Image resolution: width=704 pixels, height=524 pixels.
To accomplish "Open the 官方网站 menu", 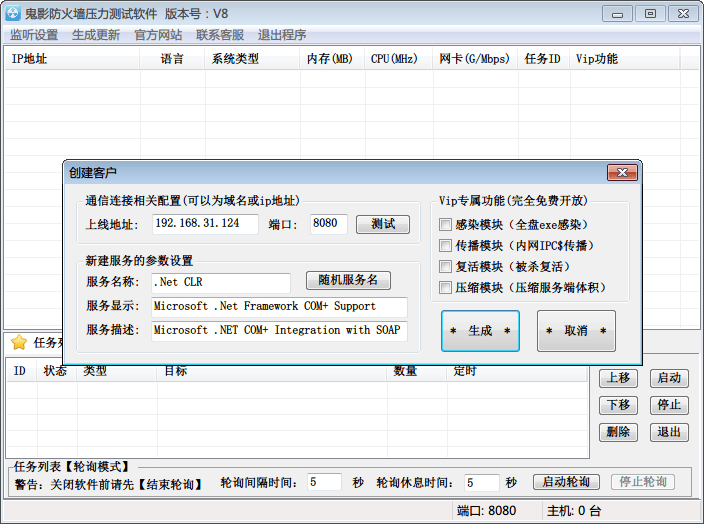I will (x=158, y=35).
